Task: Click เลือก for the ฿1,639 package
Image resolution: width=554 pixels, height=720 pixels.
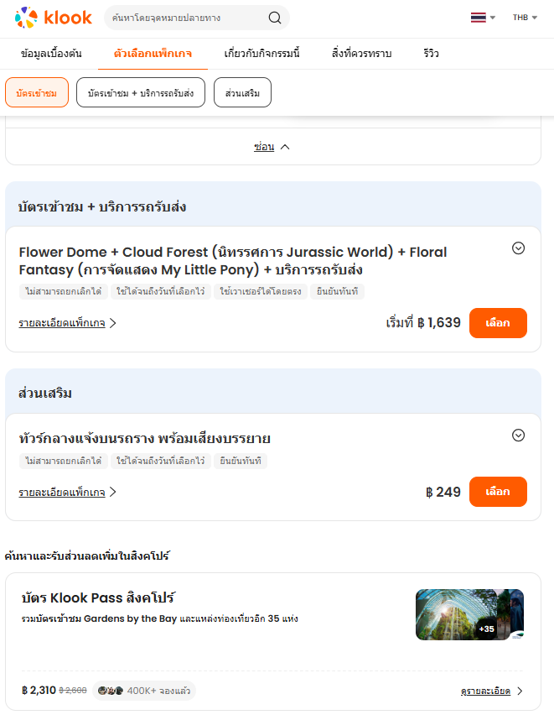Action: point(498,323)
